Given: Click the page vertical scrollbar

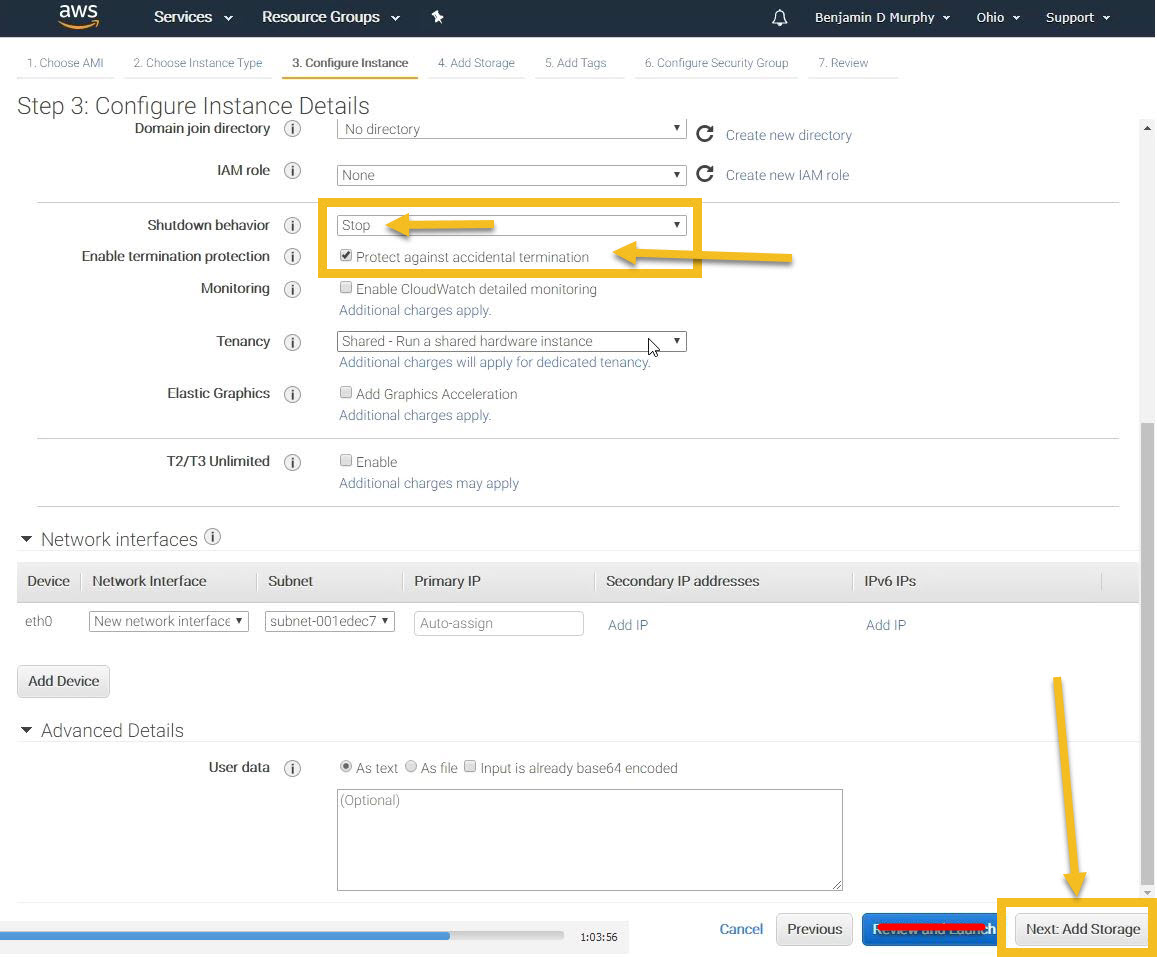Looking at the screenshot, I should pyautogui.click(x=1147, y=652).
